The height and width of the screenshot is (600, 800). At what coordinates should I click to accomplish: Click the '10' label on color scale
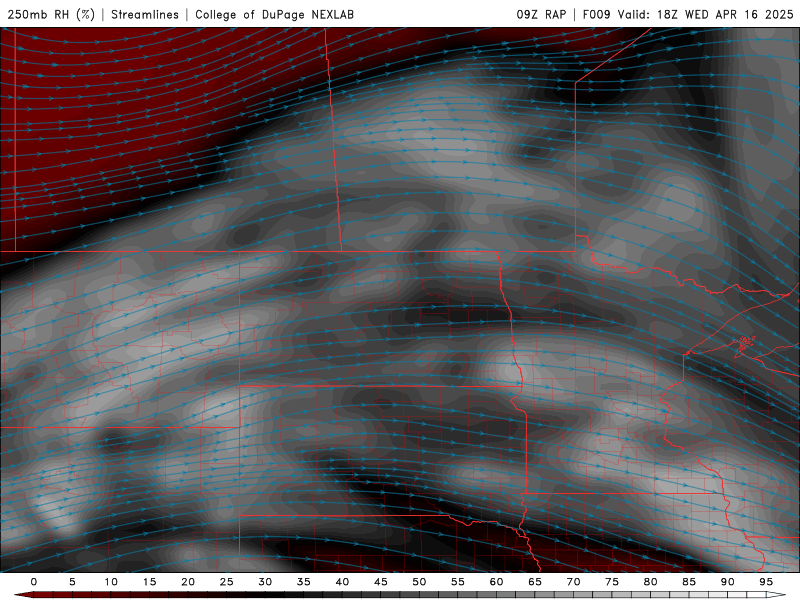[111, 582]
